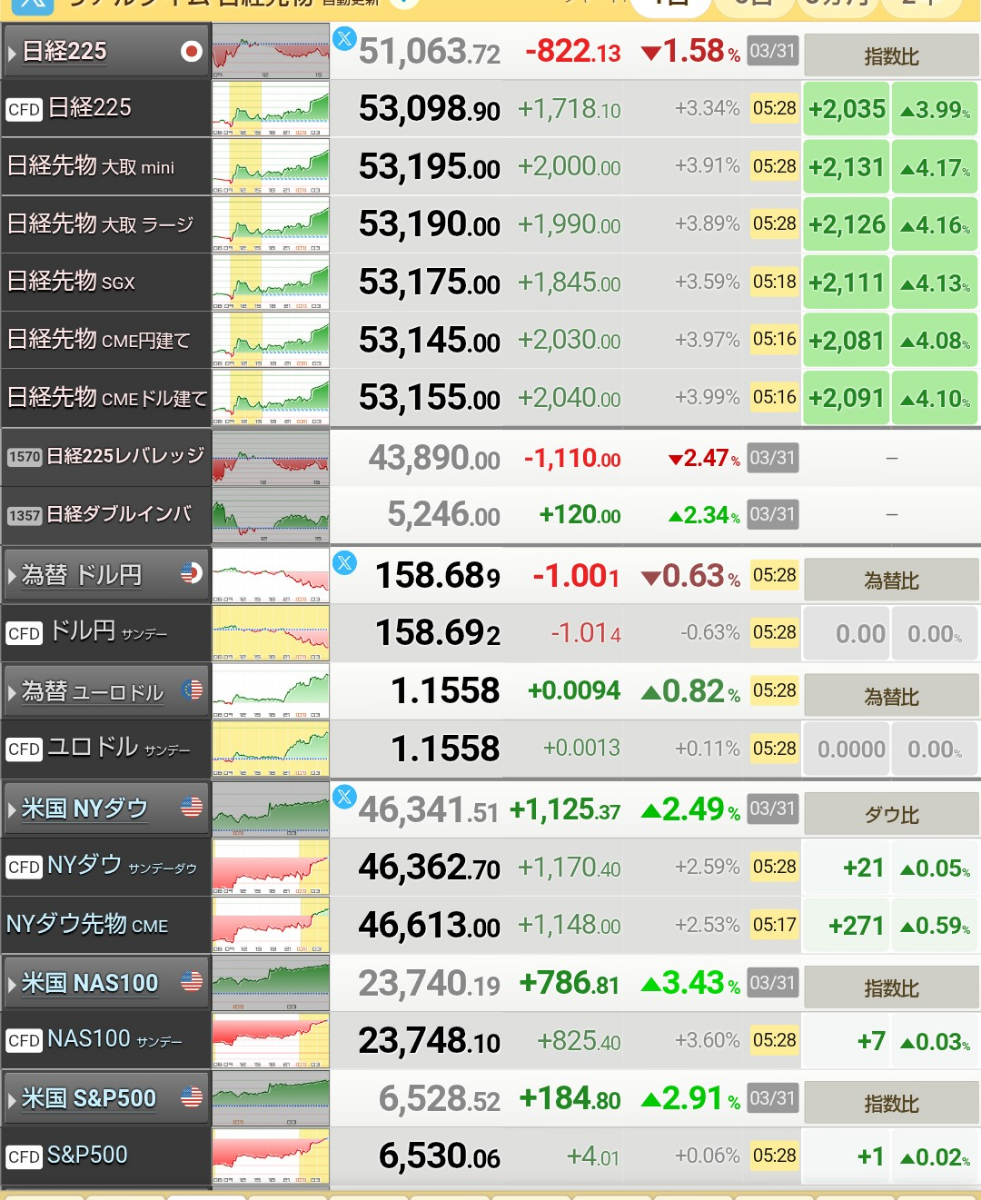Screen dimensions: 981x1200
Task: Expand the 米国 S&P500 section
Action: pyautogui.click(x=12, y=1099)
